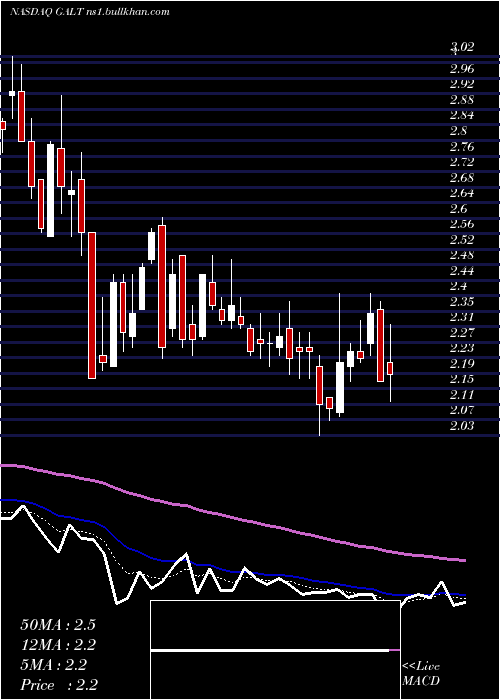Click the 2.23 price axis label

point(462,348)
